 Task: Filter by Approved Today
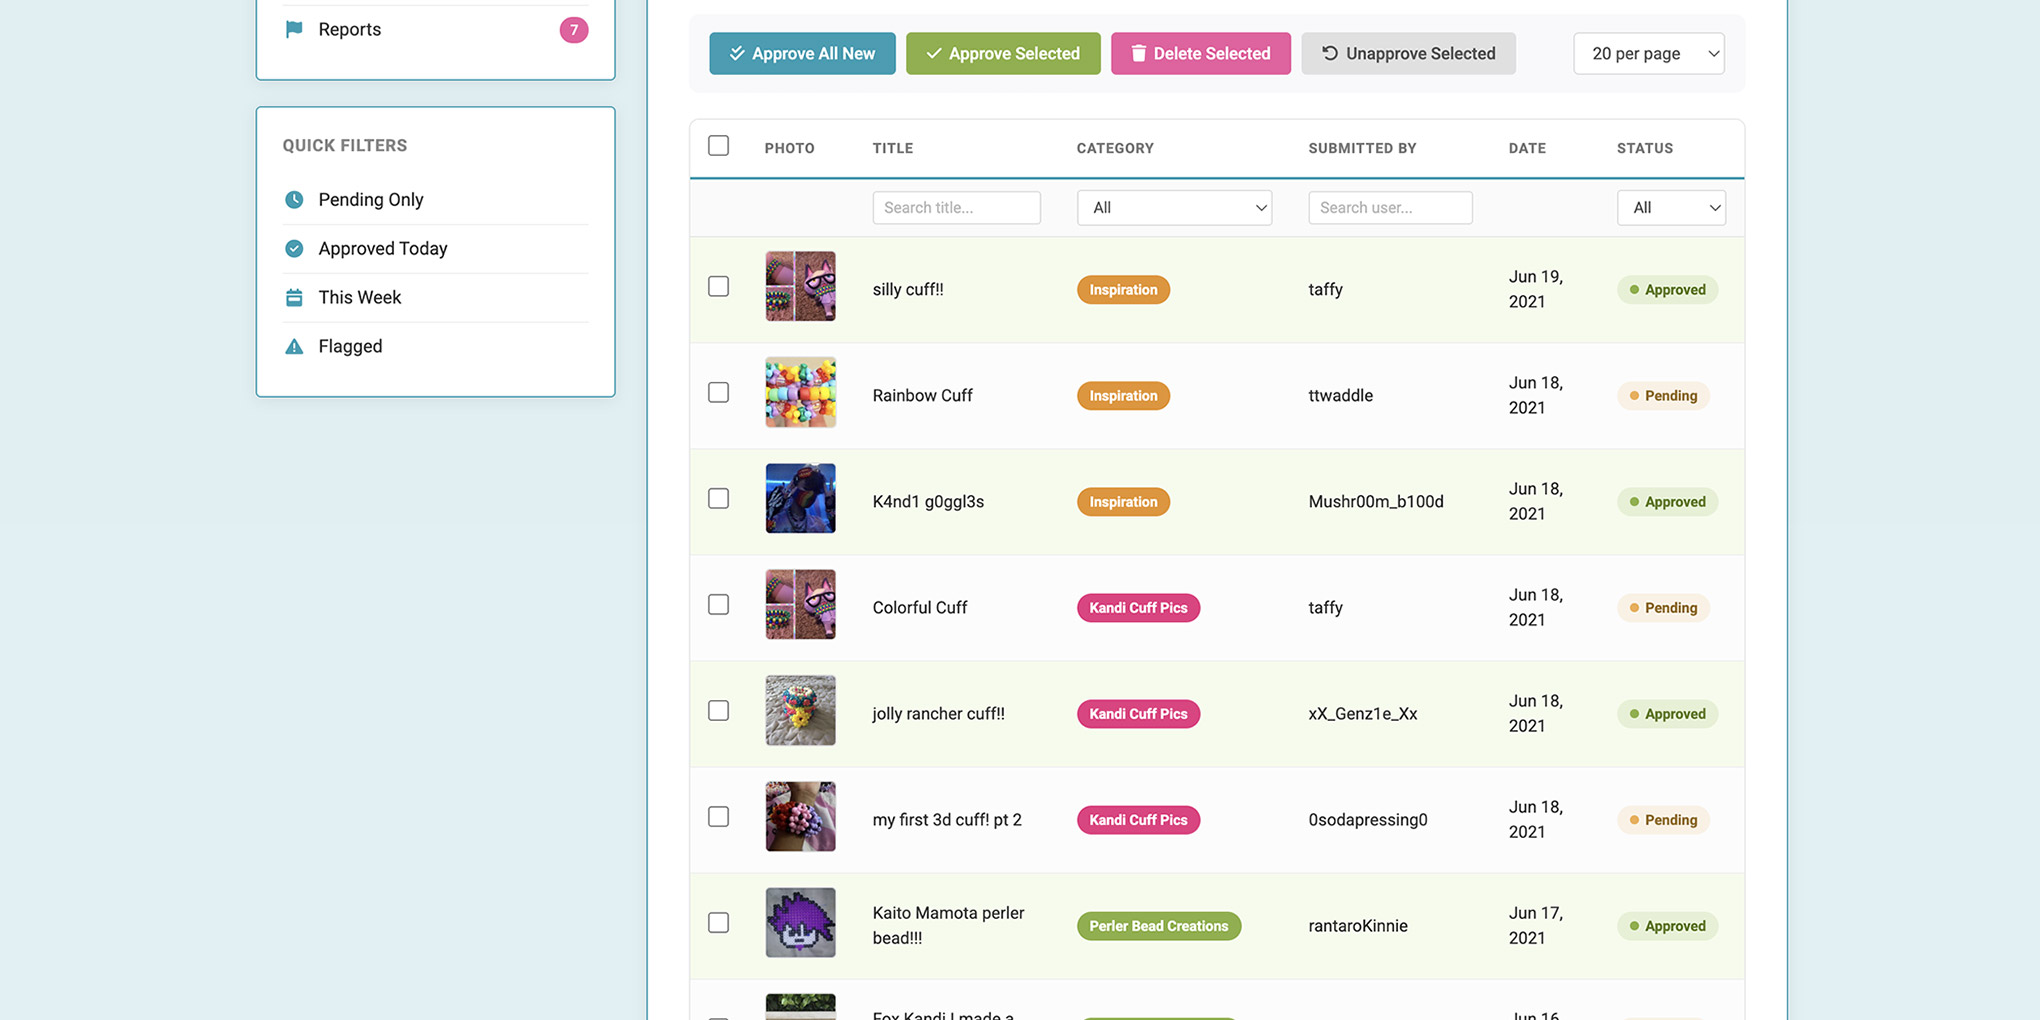point(435,248)
